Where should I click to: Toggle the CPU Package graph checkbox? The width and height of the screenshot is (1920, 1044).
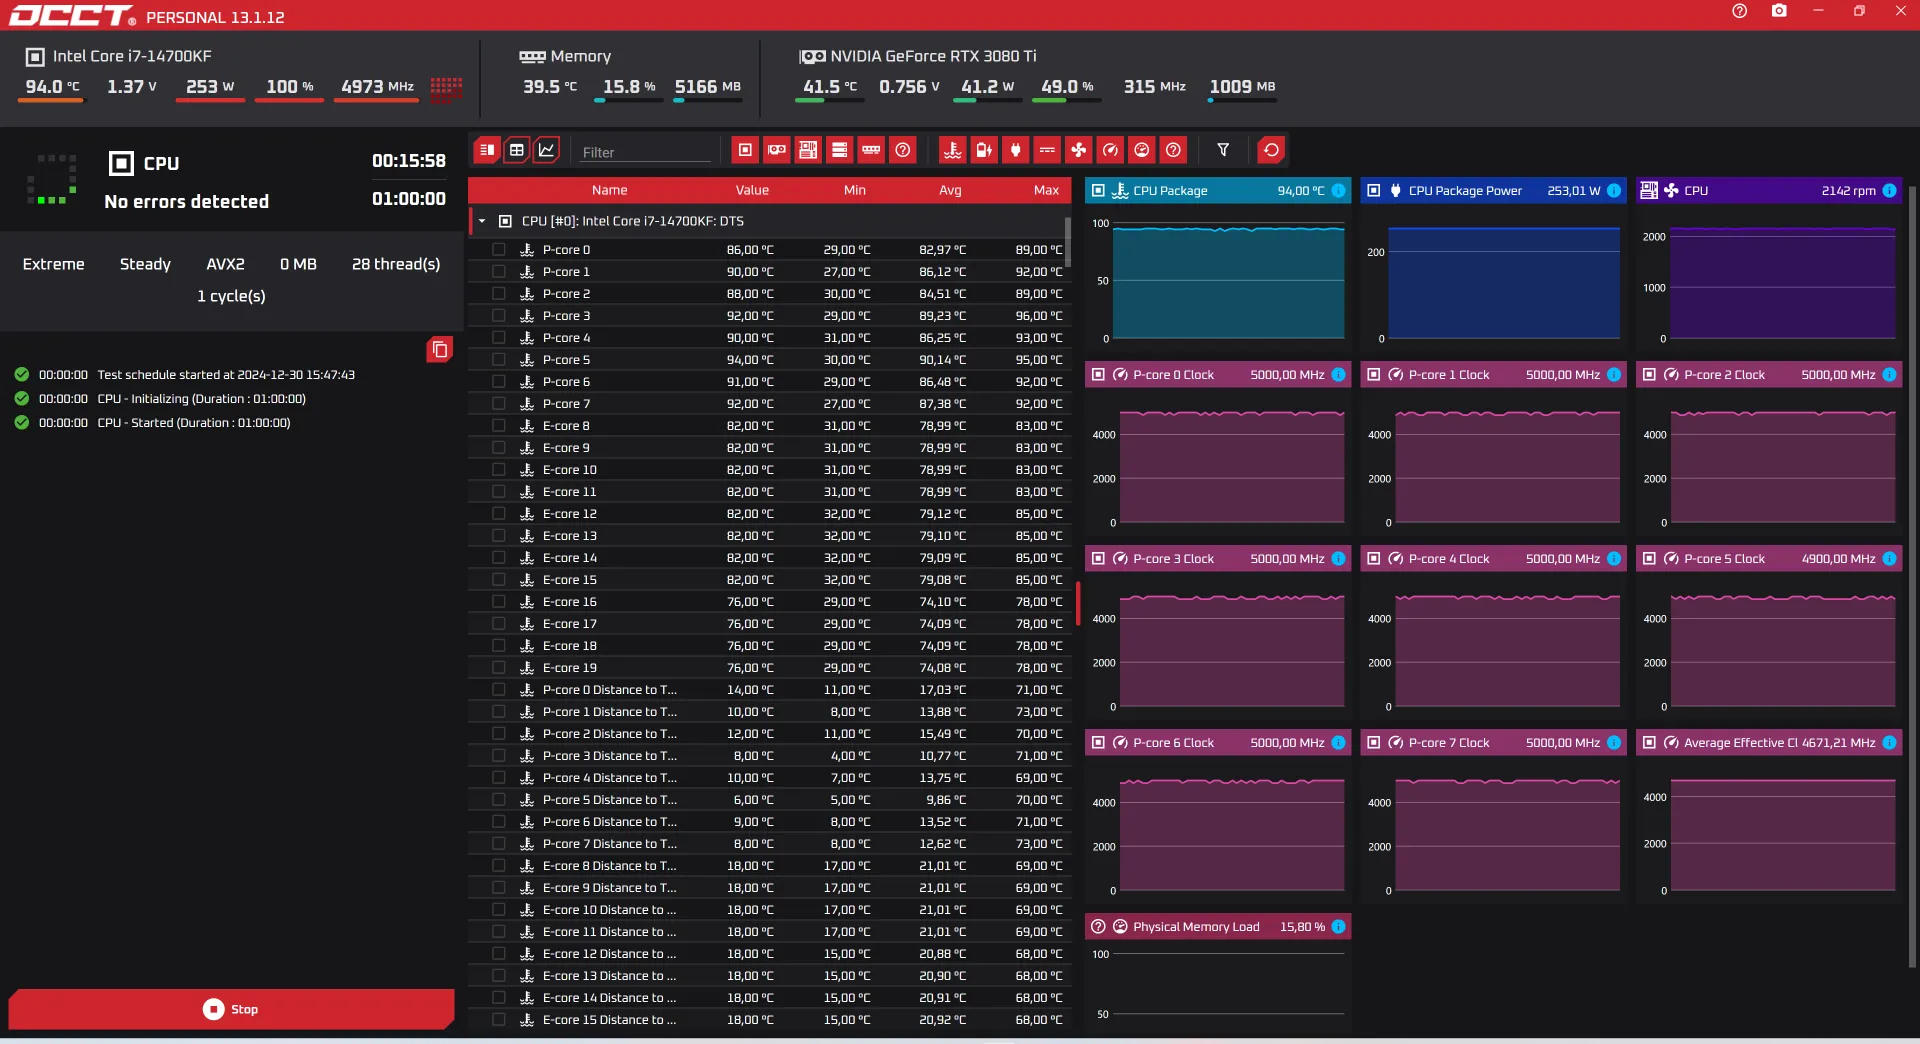[1099, 191]
